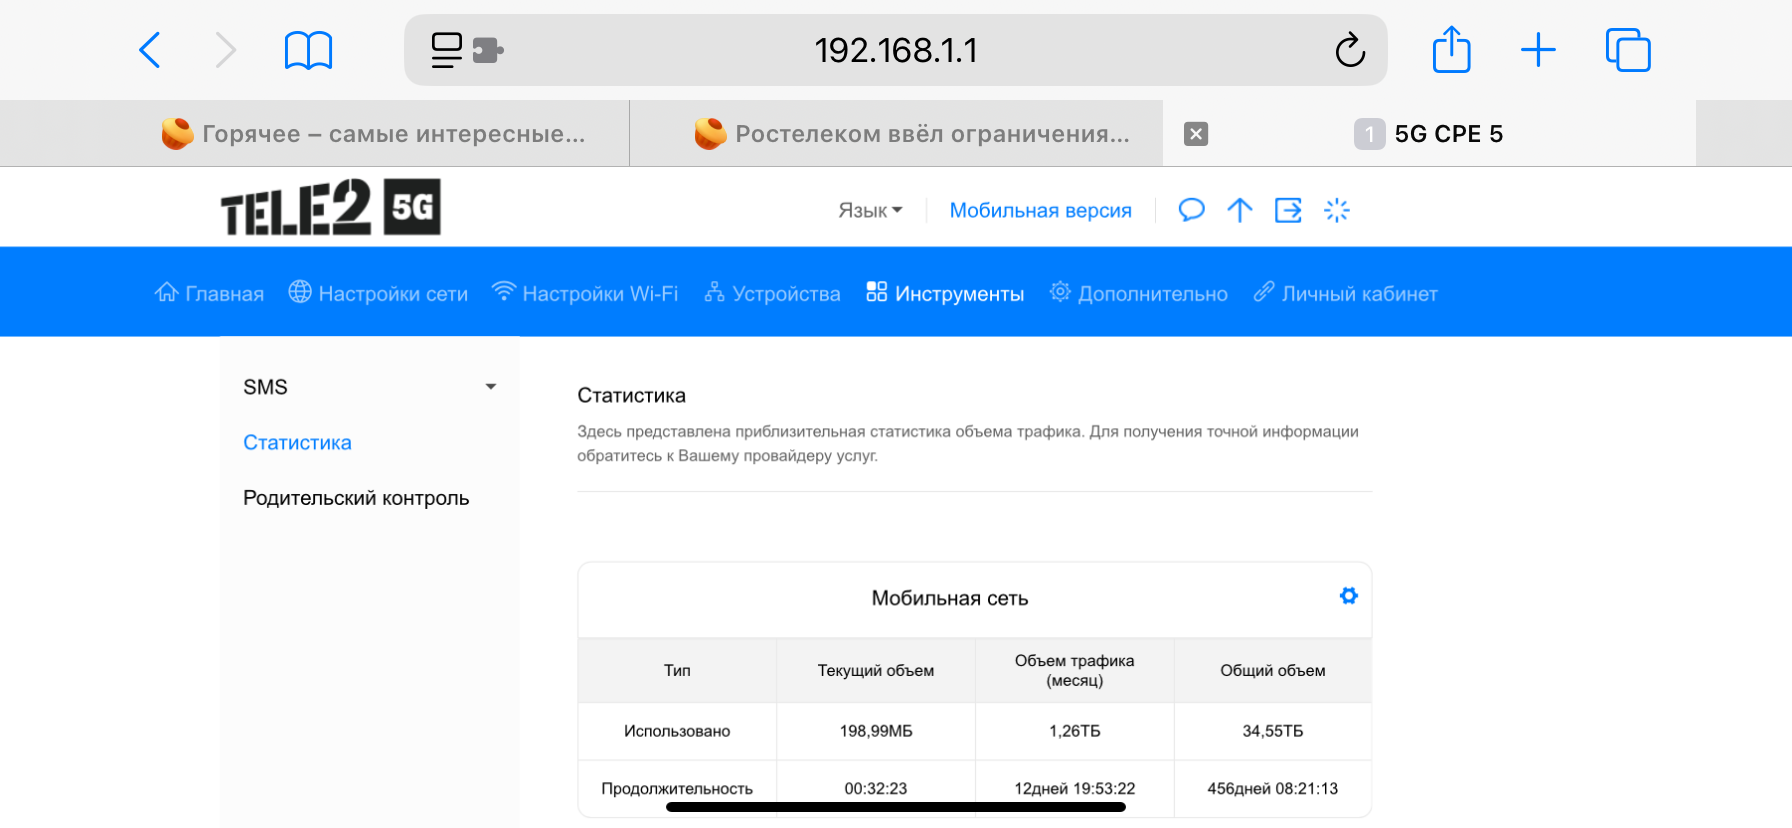Open messages speech bubble icon
Viewport: 1792px width, 828px height.
point(1191,210)
